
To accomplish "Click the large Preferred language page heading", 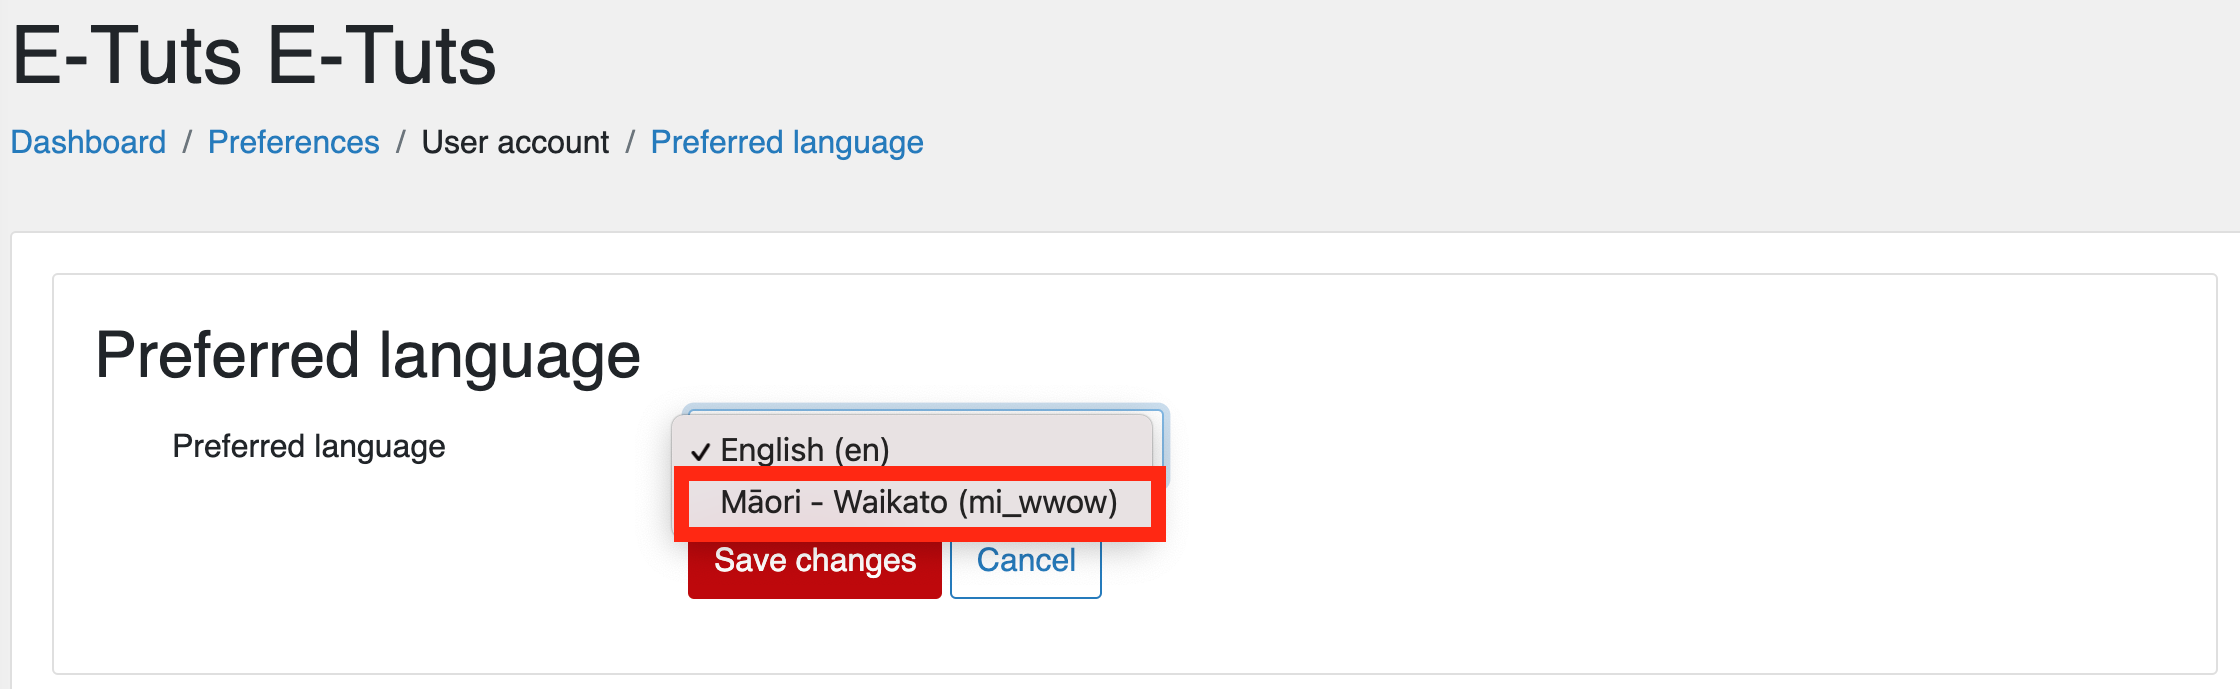I will point(368,355).
